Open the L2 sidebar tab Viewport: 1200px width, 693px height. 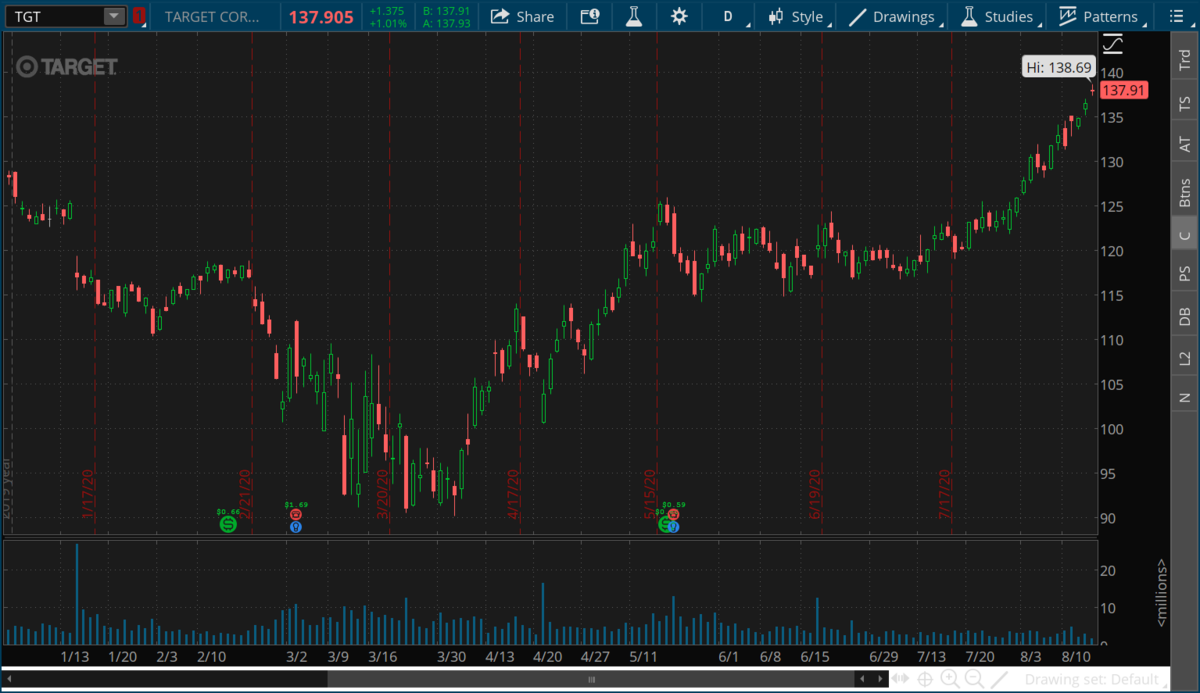[1185, 357]
